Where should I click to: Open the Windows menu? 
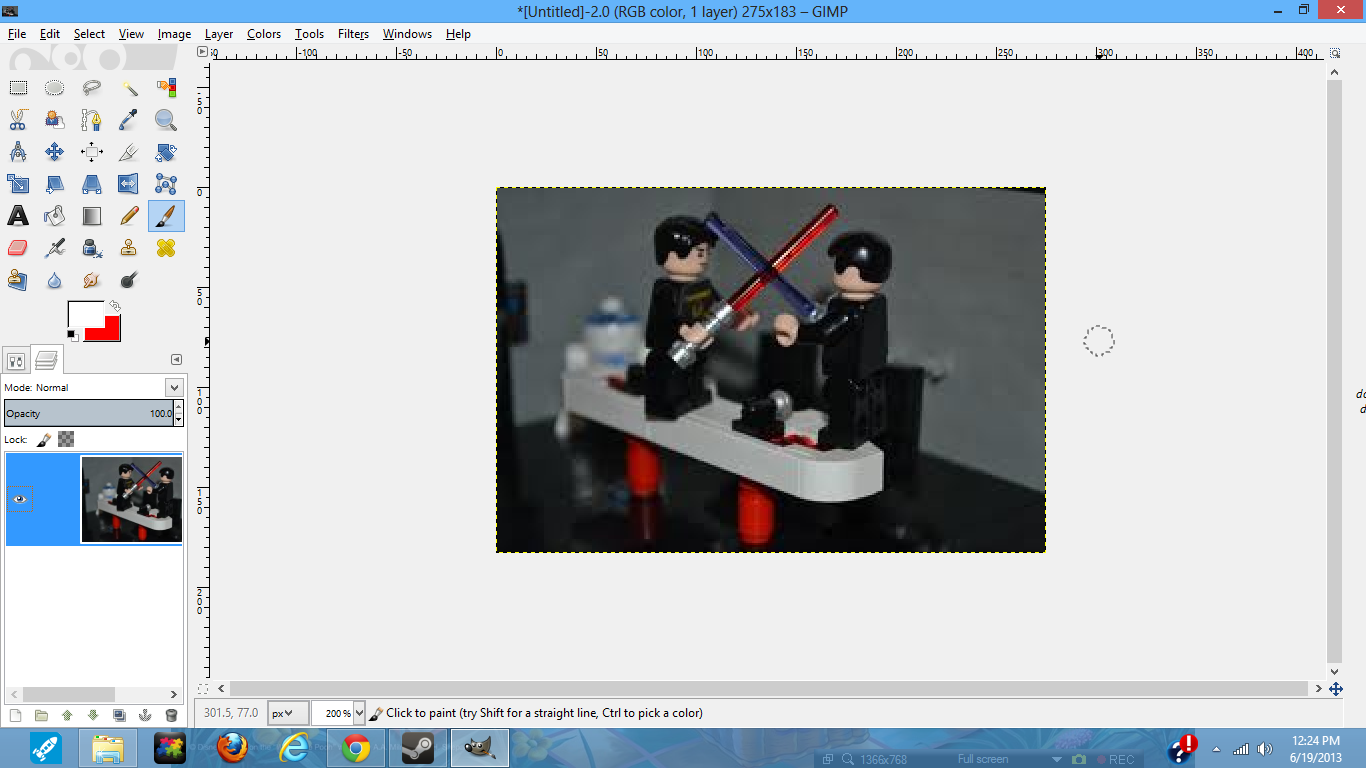pos(407,34)
